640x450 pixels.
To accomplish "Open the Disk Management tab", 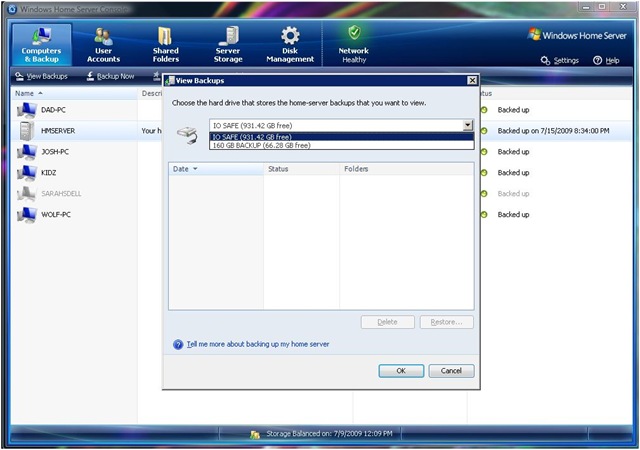I will 290,45.
